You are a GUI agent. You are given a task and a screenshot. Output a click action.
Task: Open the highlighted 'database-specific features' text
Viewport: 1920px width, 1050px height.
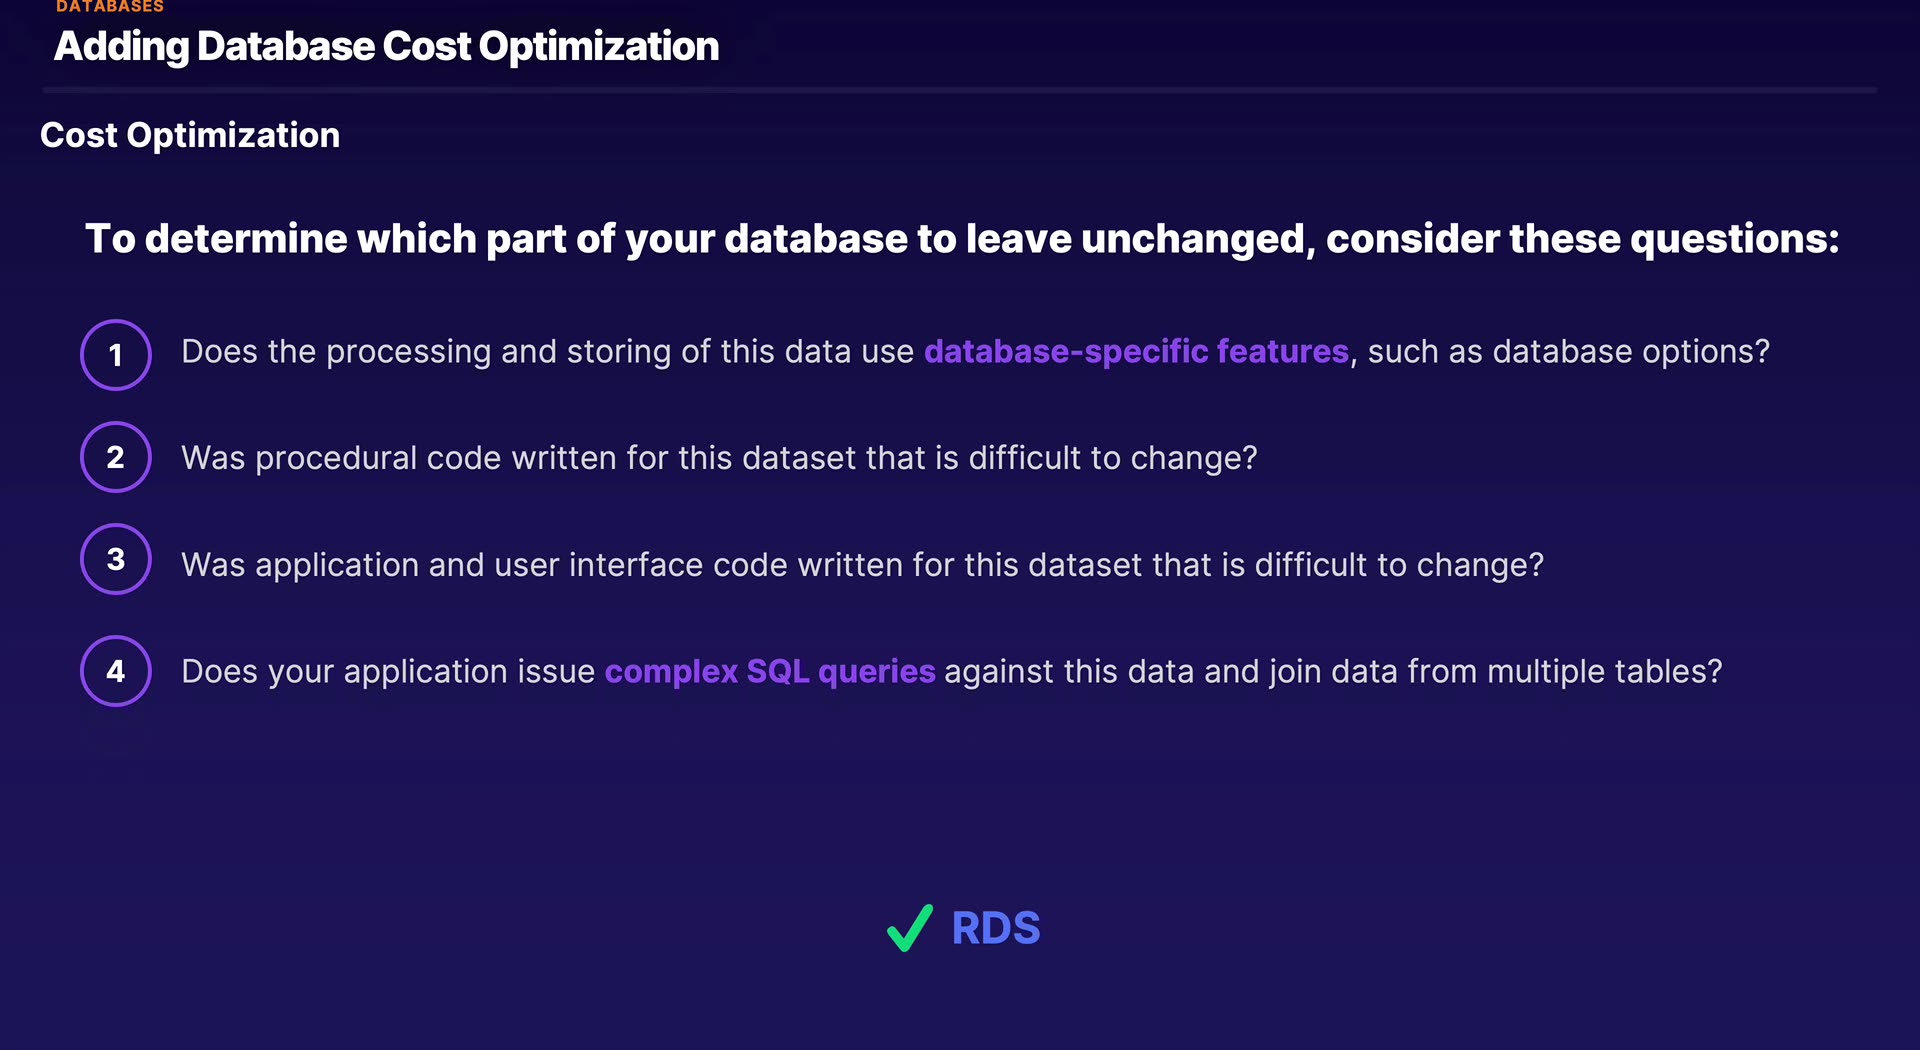pyautogui.click(x=1136, y=352)
